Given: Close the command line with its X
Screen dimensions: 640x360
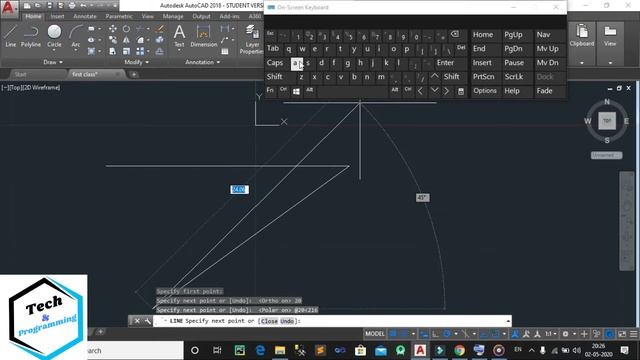Looking at the screenshot, I should click(137, 321).
